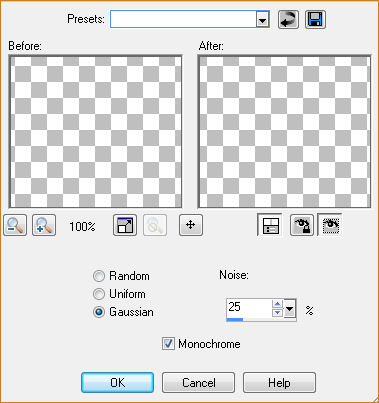379x403 pixels.
Task: Increase Noise with the up spinner arrow
Action: (x=277, y=304)
